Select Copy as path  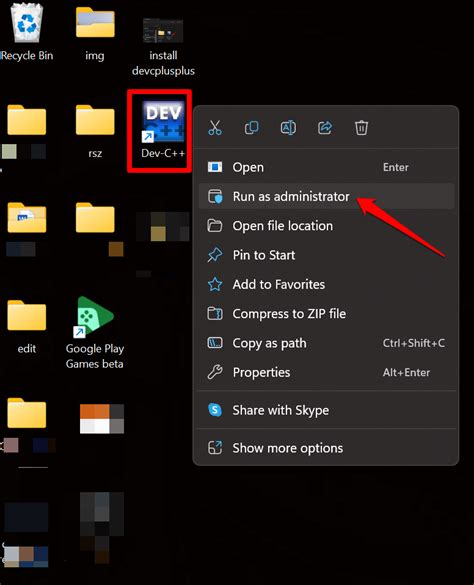point(325,343)
